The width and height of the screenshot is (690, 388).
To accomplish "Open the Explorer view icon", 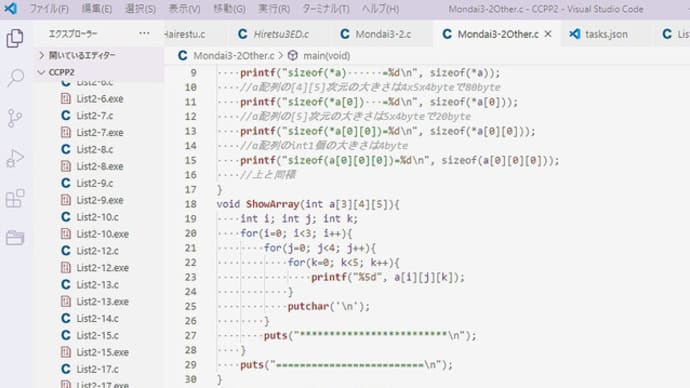I will pos(15,38).
